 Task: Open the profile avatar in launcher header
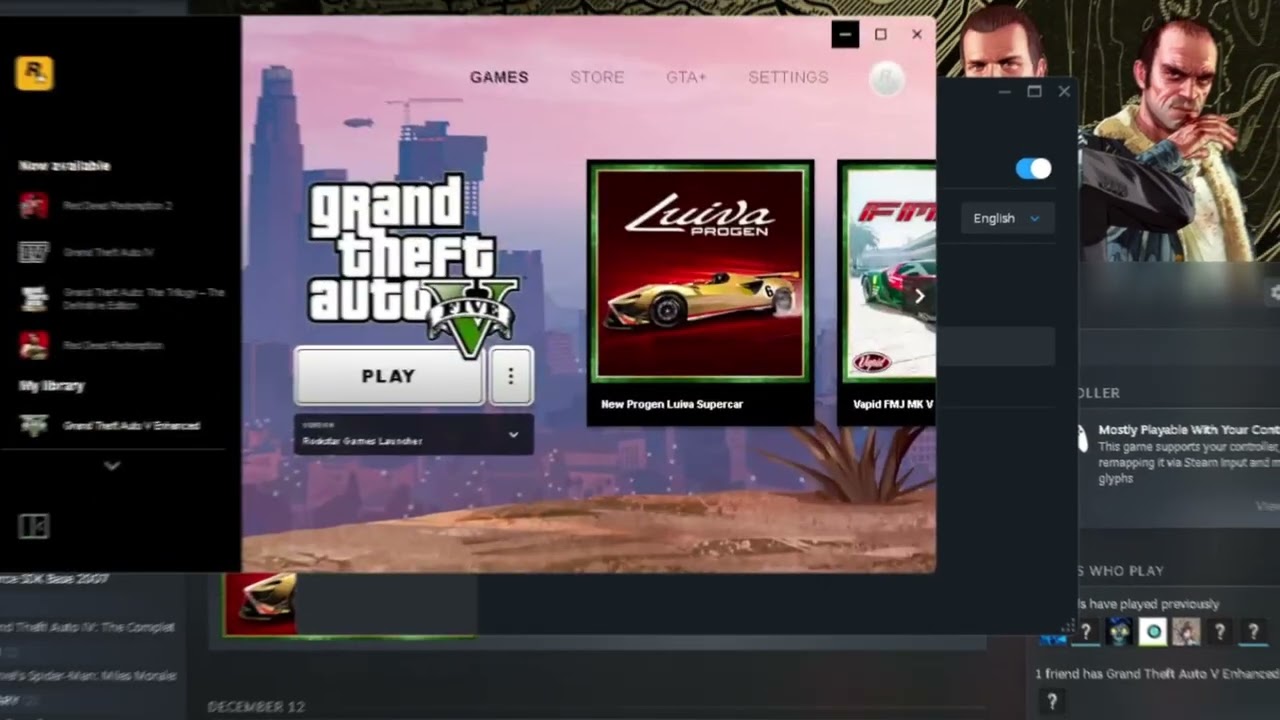886,79
